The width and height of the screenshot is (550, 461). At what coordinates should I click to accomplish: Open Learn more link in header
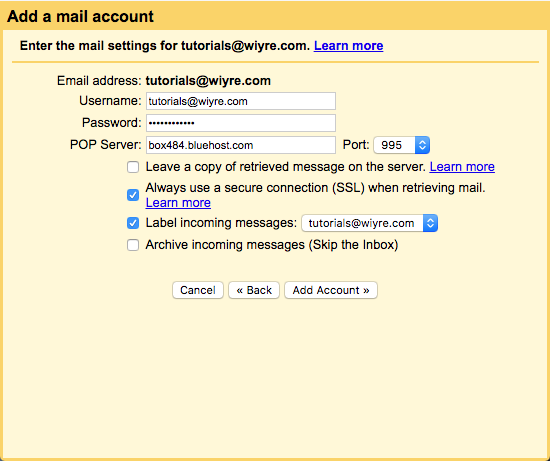click(348, 46)
